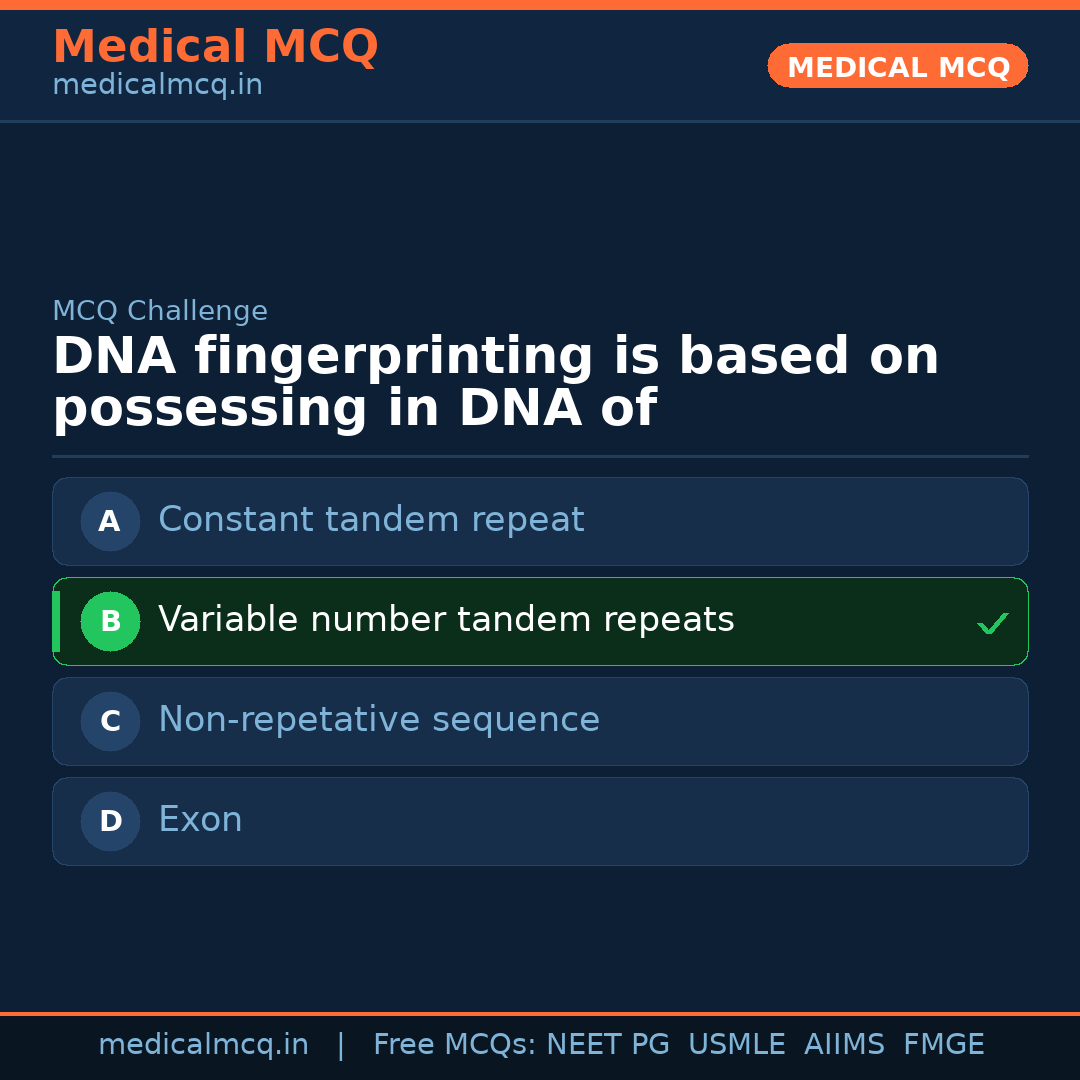The image size is (1080, 1080).
Task: Click the green letter B circle
Action: [x=110, y=621]
